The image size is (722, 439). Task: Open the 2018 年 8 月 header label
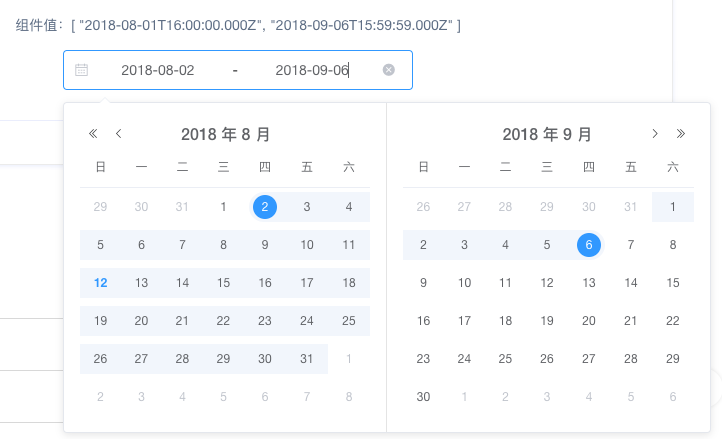(x=225, y=134)
